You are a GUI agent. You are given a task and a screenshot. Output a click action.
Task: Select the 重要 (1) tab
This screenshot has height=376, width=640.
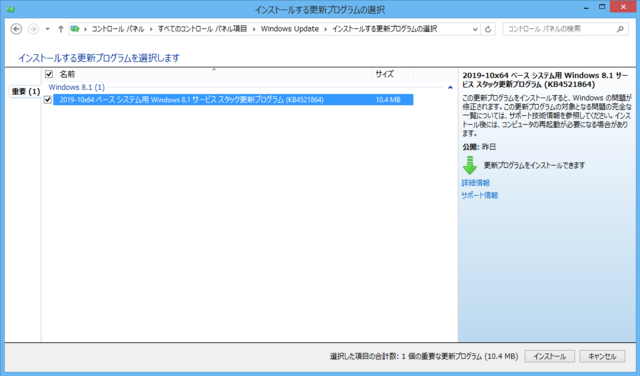pos(25,91)
